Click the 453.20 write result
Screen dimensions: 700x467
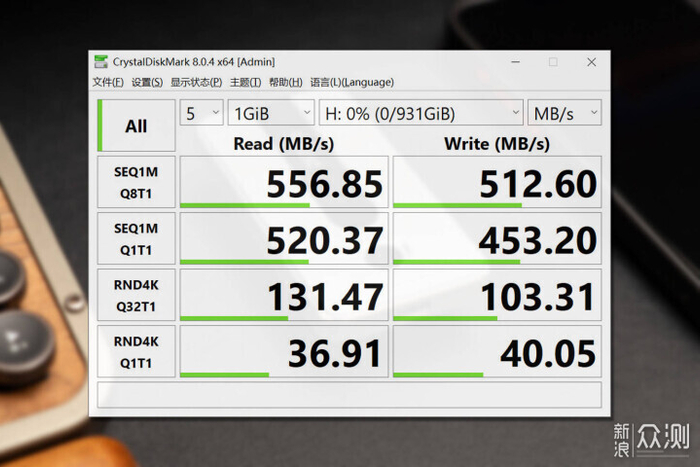pos(497,239)
